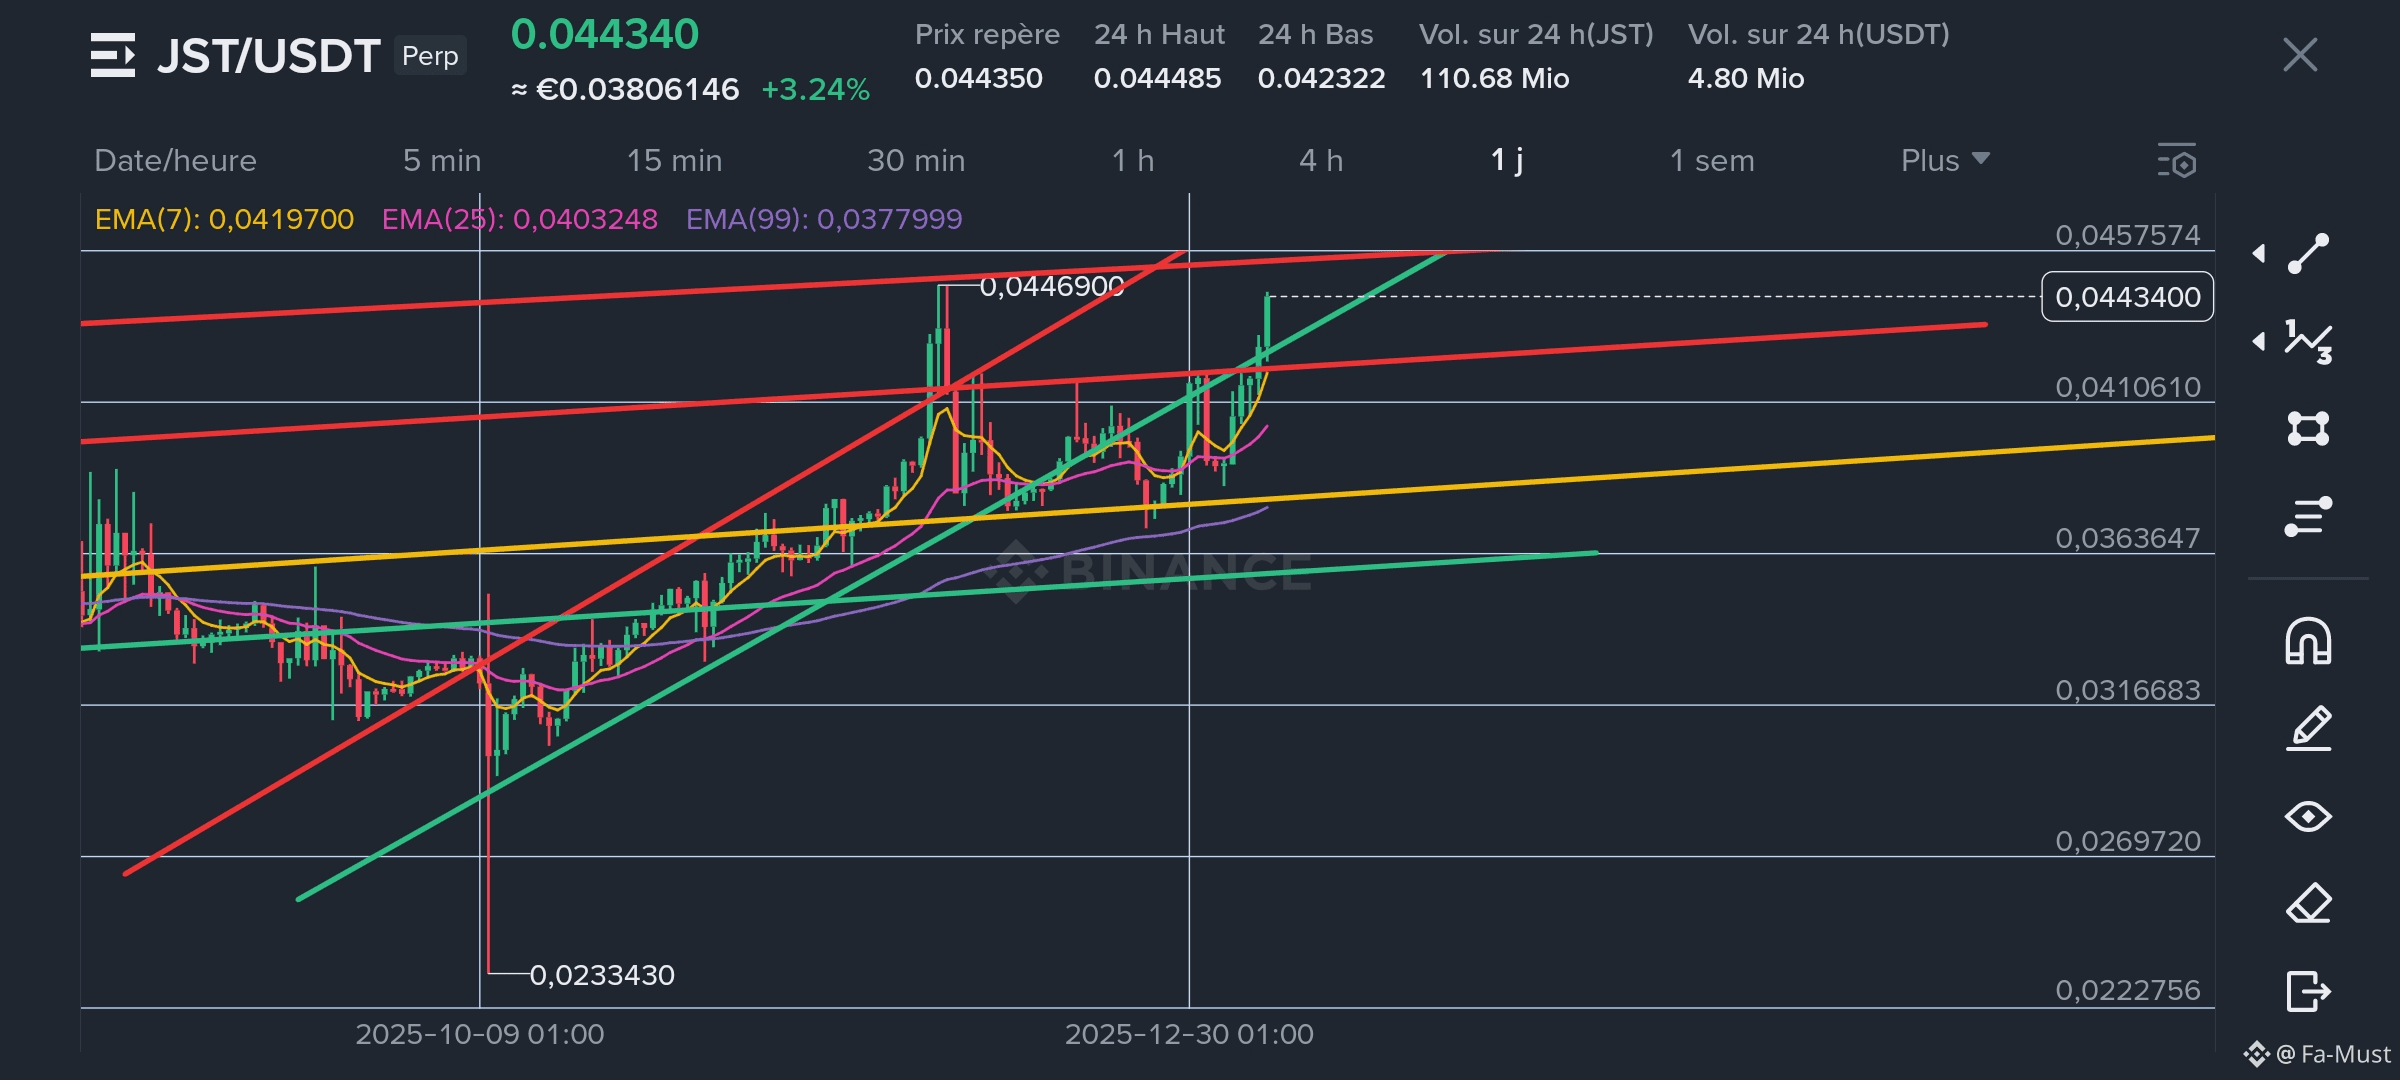Open the drawing settings sliders tool

click(x=2308, y=517)
